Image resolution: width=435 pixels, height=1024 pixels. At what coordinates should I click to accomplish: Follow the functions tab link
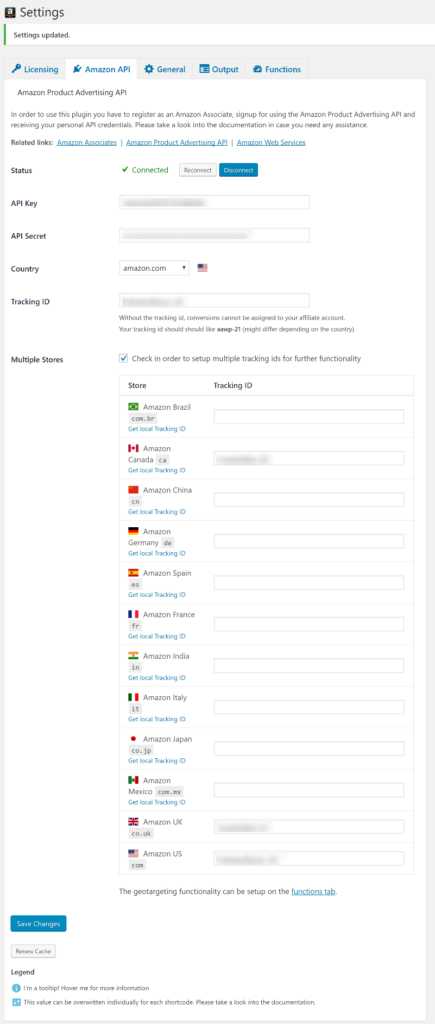coord(314,891)
